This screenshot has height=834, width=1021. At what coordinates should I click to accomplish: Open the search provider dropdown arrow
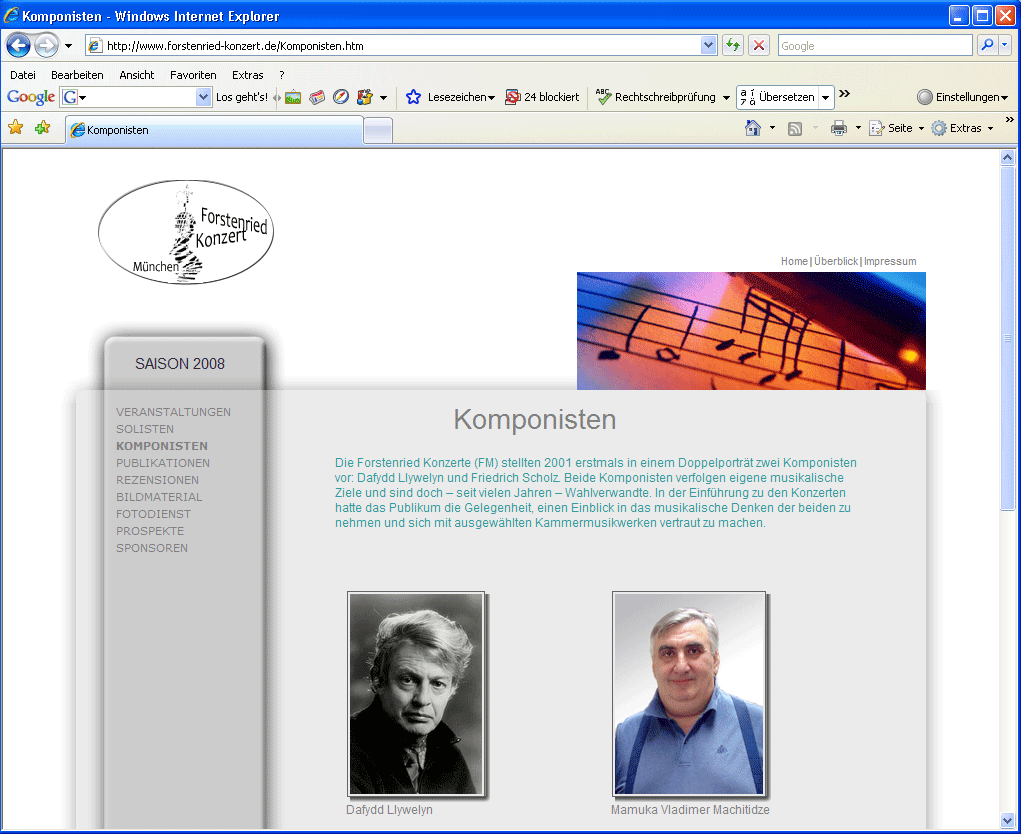click(1005, 45)
